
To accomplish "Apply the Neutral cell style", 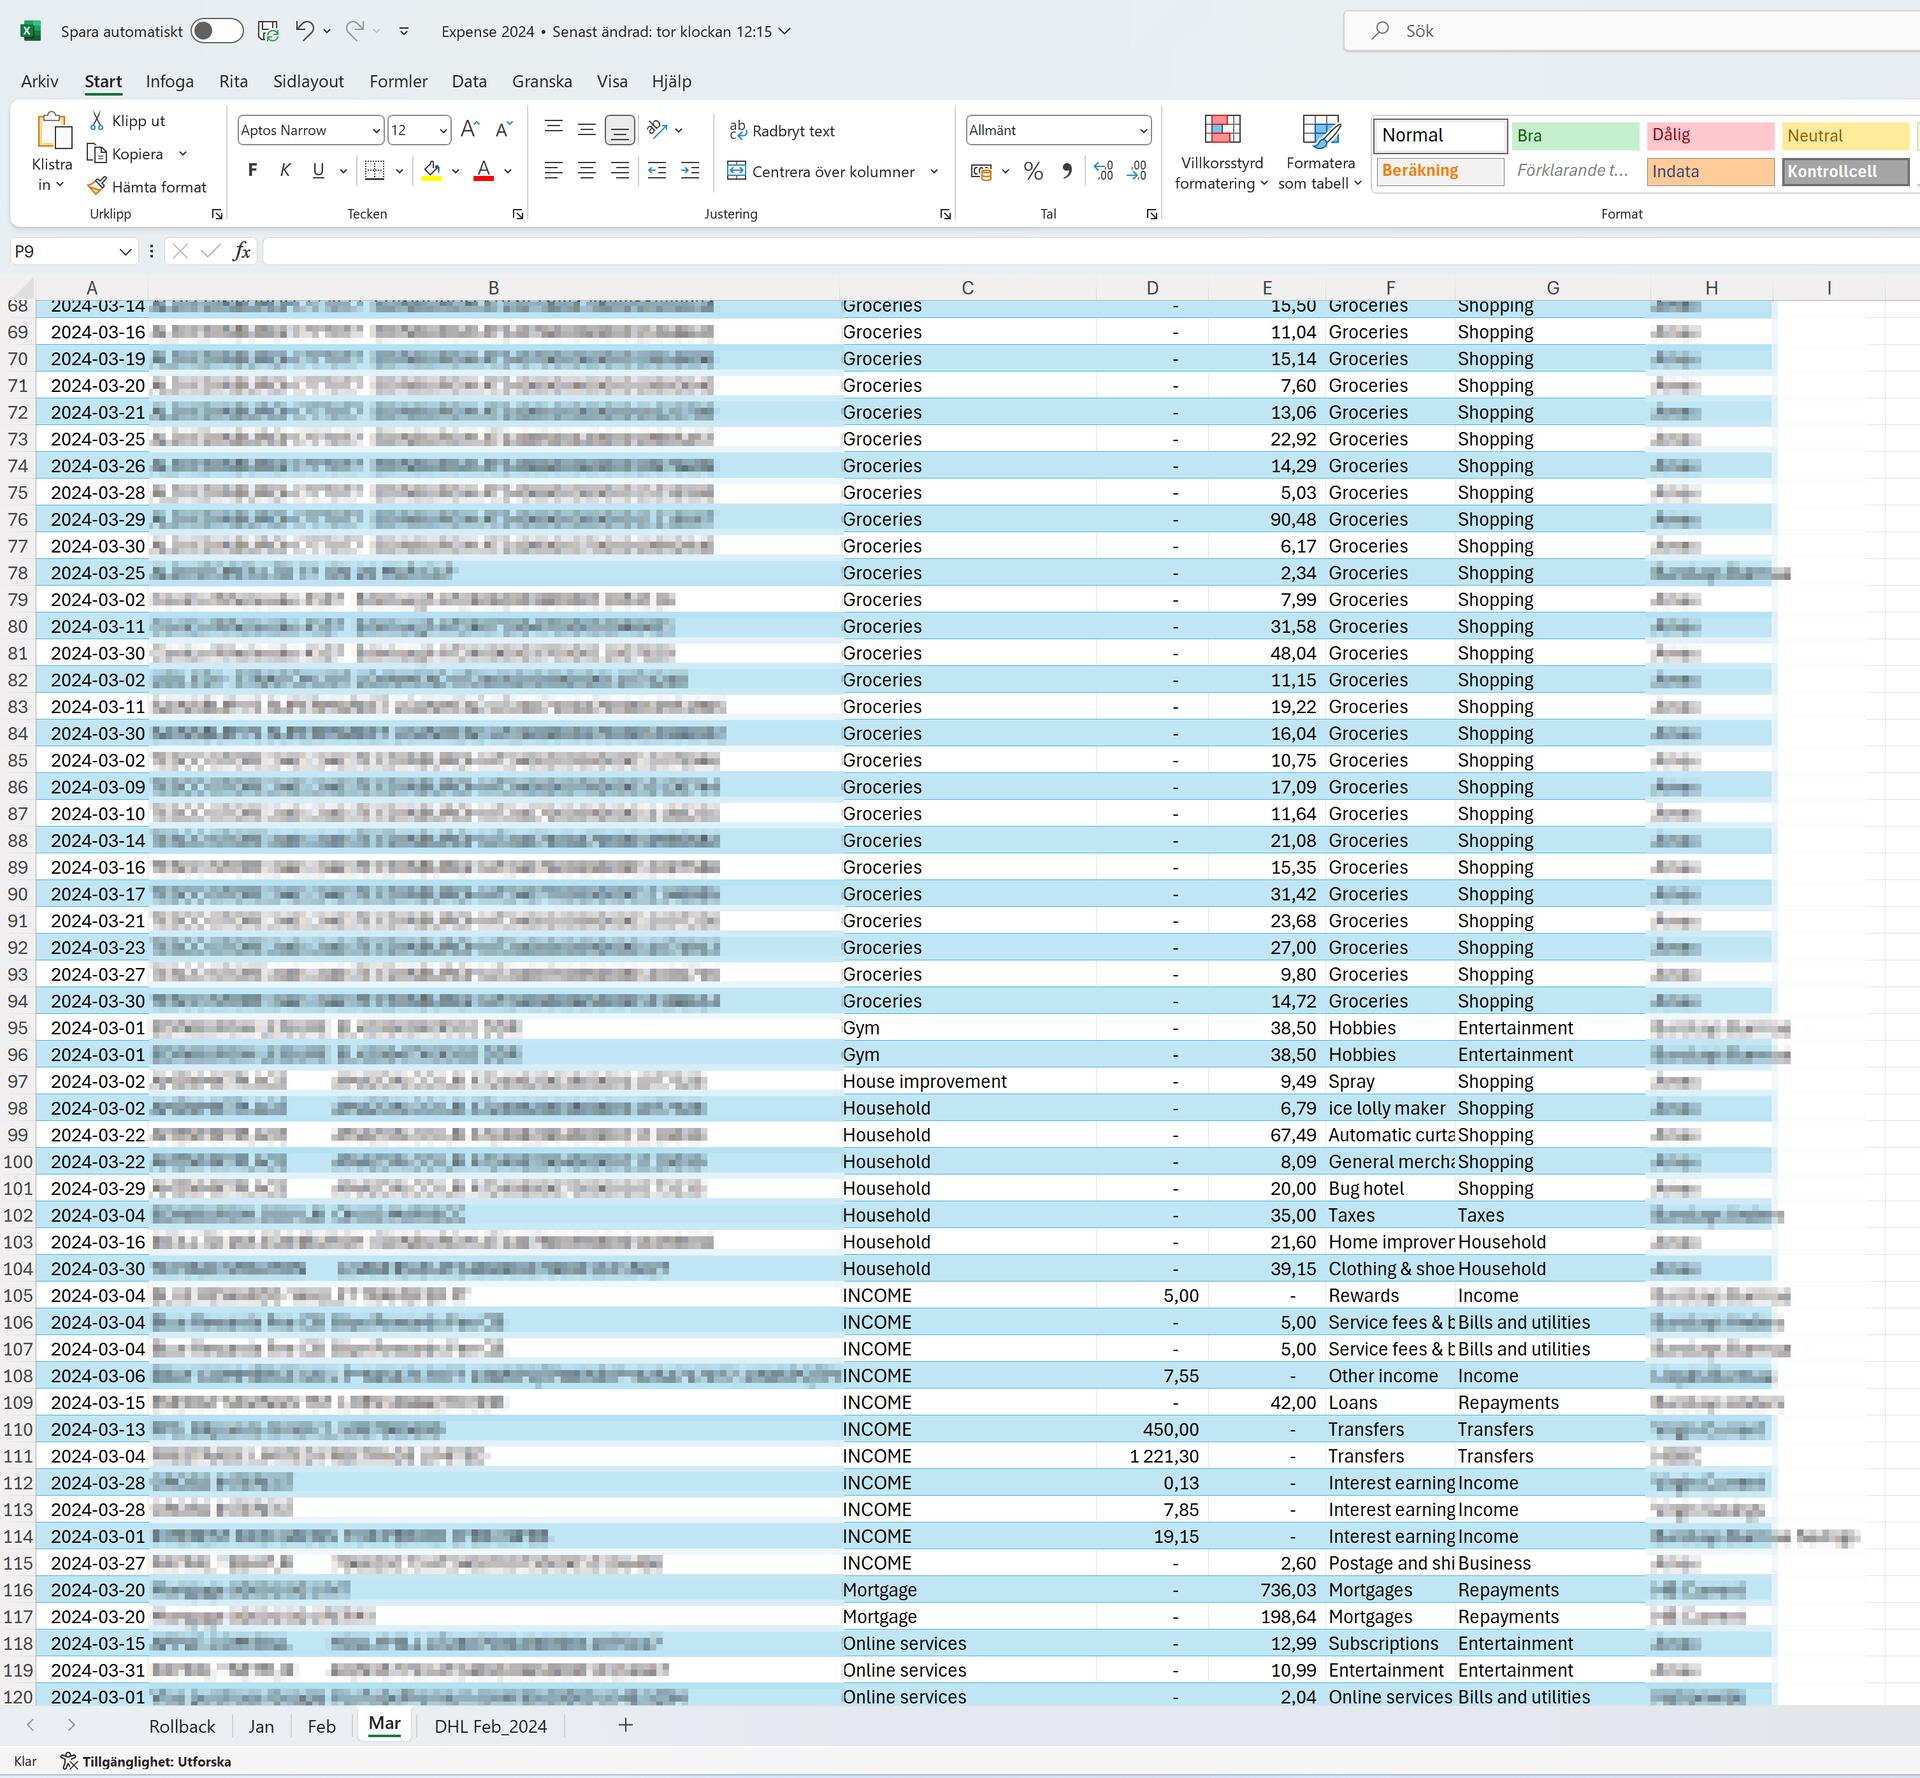I will tap(1845, 136).
